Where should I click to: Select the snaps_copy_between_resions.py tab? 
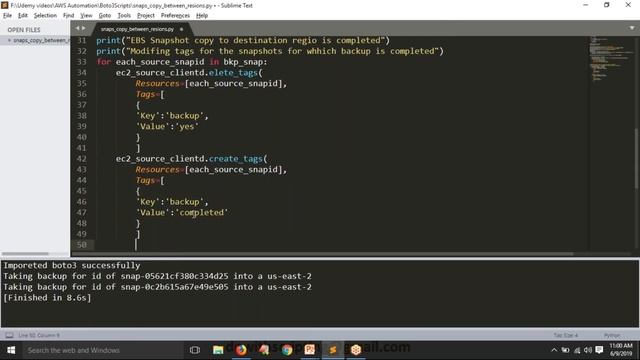pyautogui.click(x=137, y=29)
